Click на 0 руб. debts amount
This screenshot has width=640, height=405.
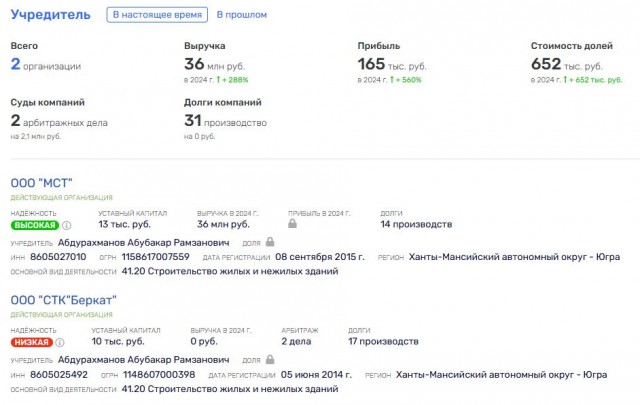200,136
